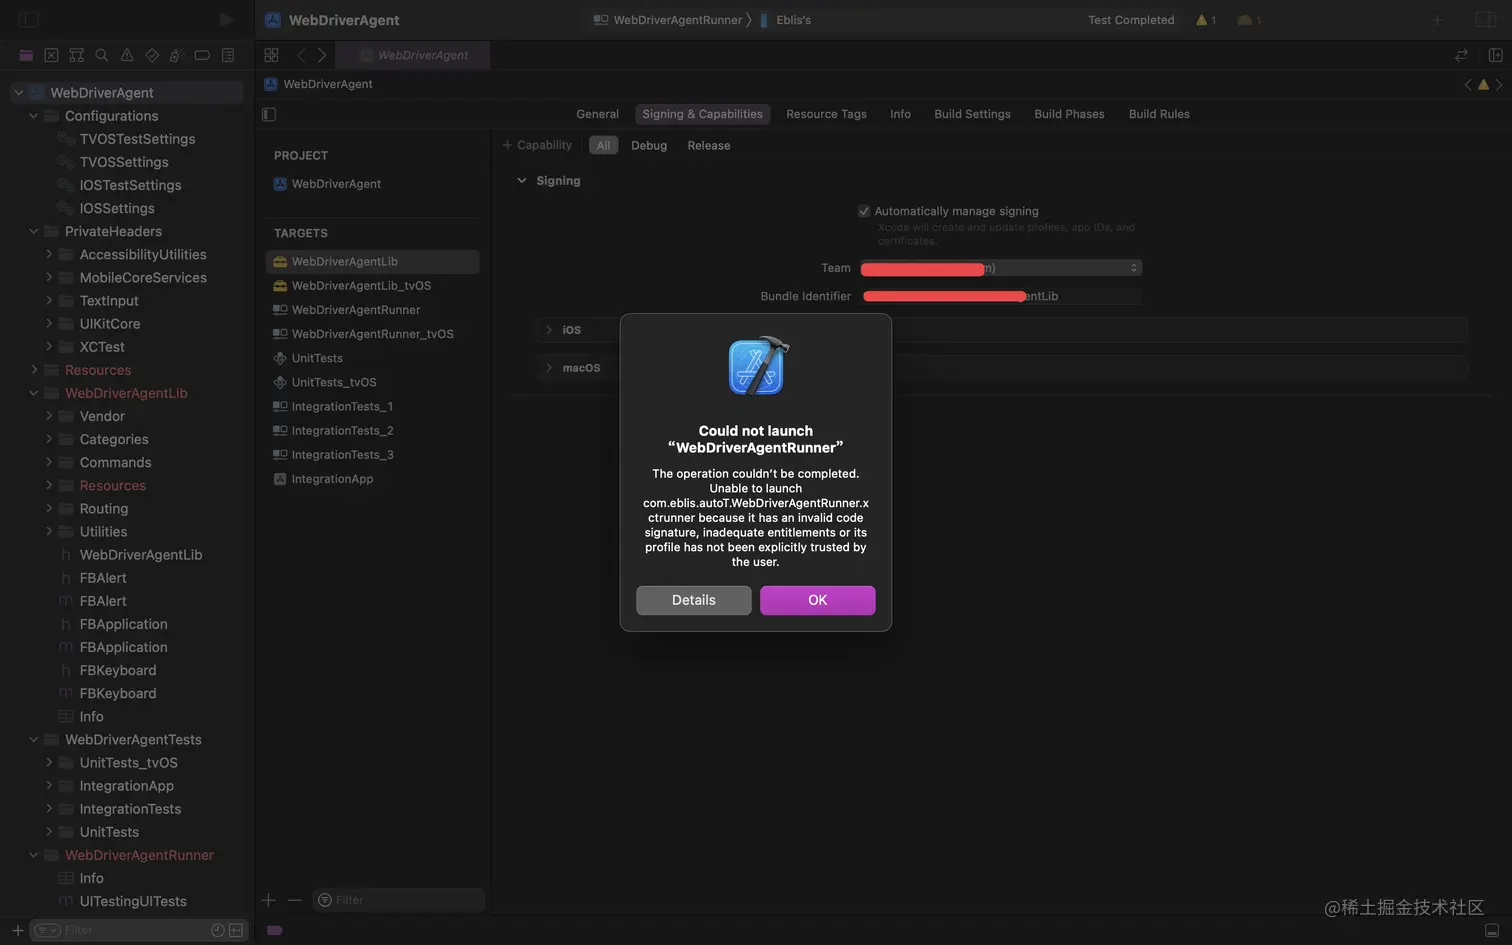Switch to the Resource Tags tab
1512x945 pixels.
coord(826,114)
